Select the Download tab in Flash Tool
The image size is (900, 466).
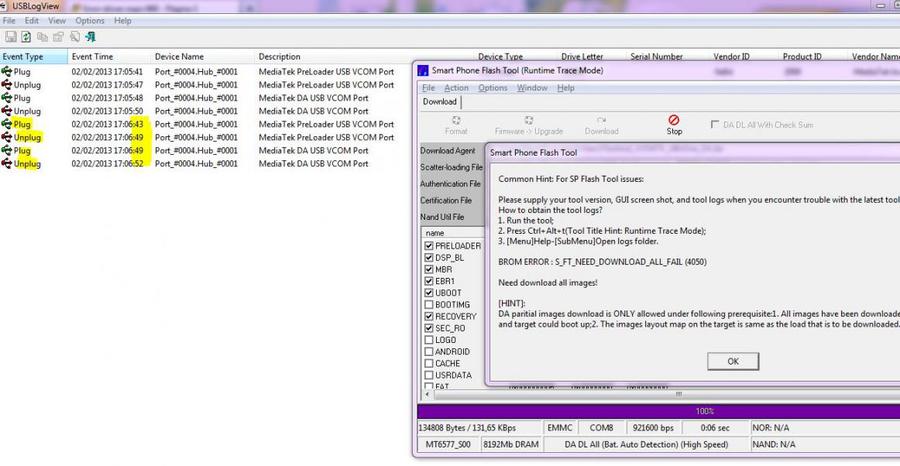coord(440,102)
